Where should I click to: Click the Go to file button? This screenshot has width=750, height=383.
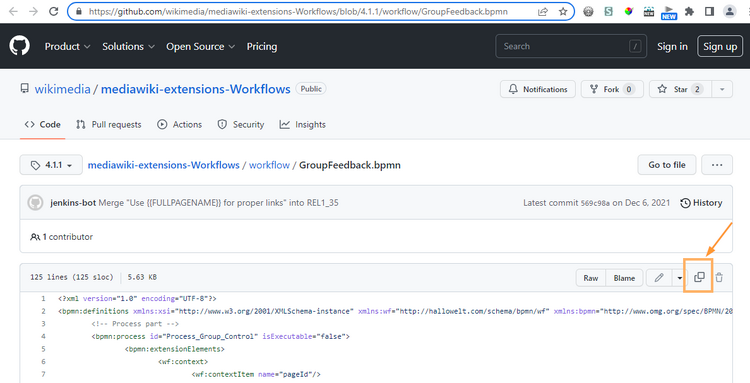pyautogui.click(x=667, y=164)
